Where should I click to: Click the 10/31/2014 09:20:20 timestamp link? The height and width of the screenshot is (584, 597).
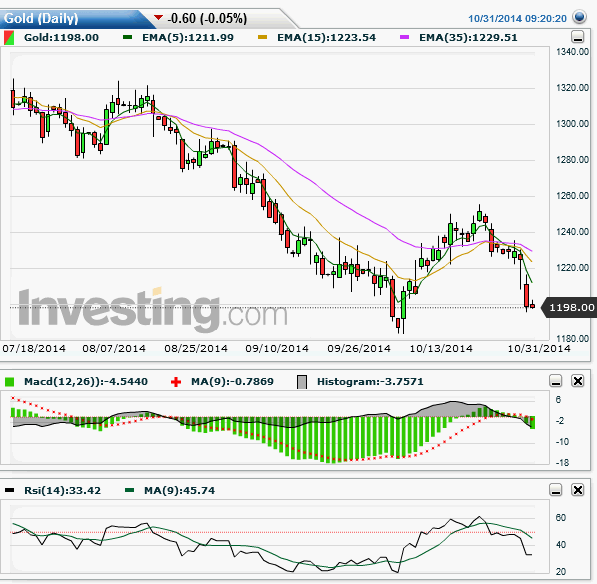click(517, 18)
